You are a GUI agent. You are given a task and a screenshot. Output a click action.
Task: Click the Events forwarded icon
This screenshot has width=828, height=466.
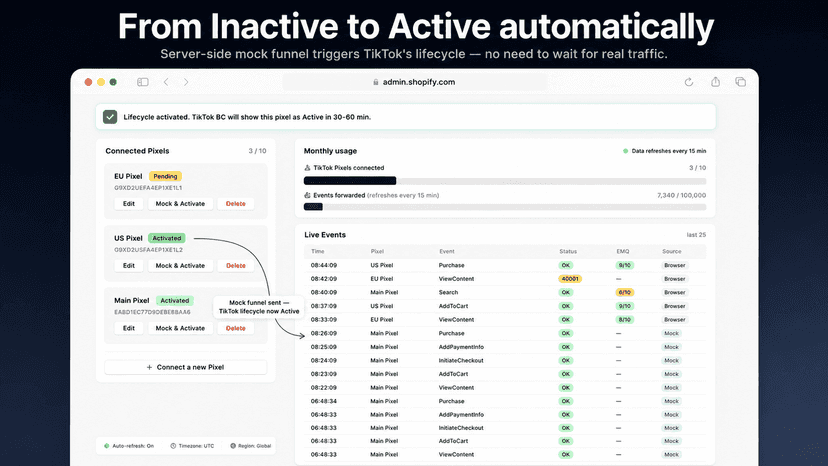307,195
